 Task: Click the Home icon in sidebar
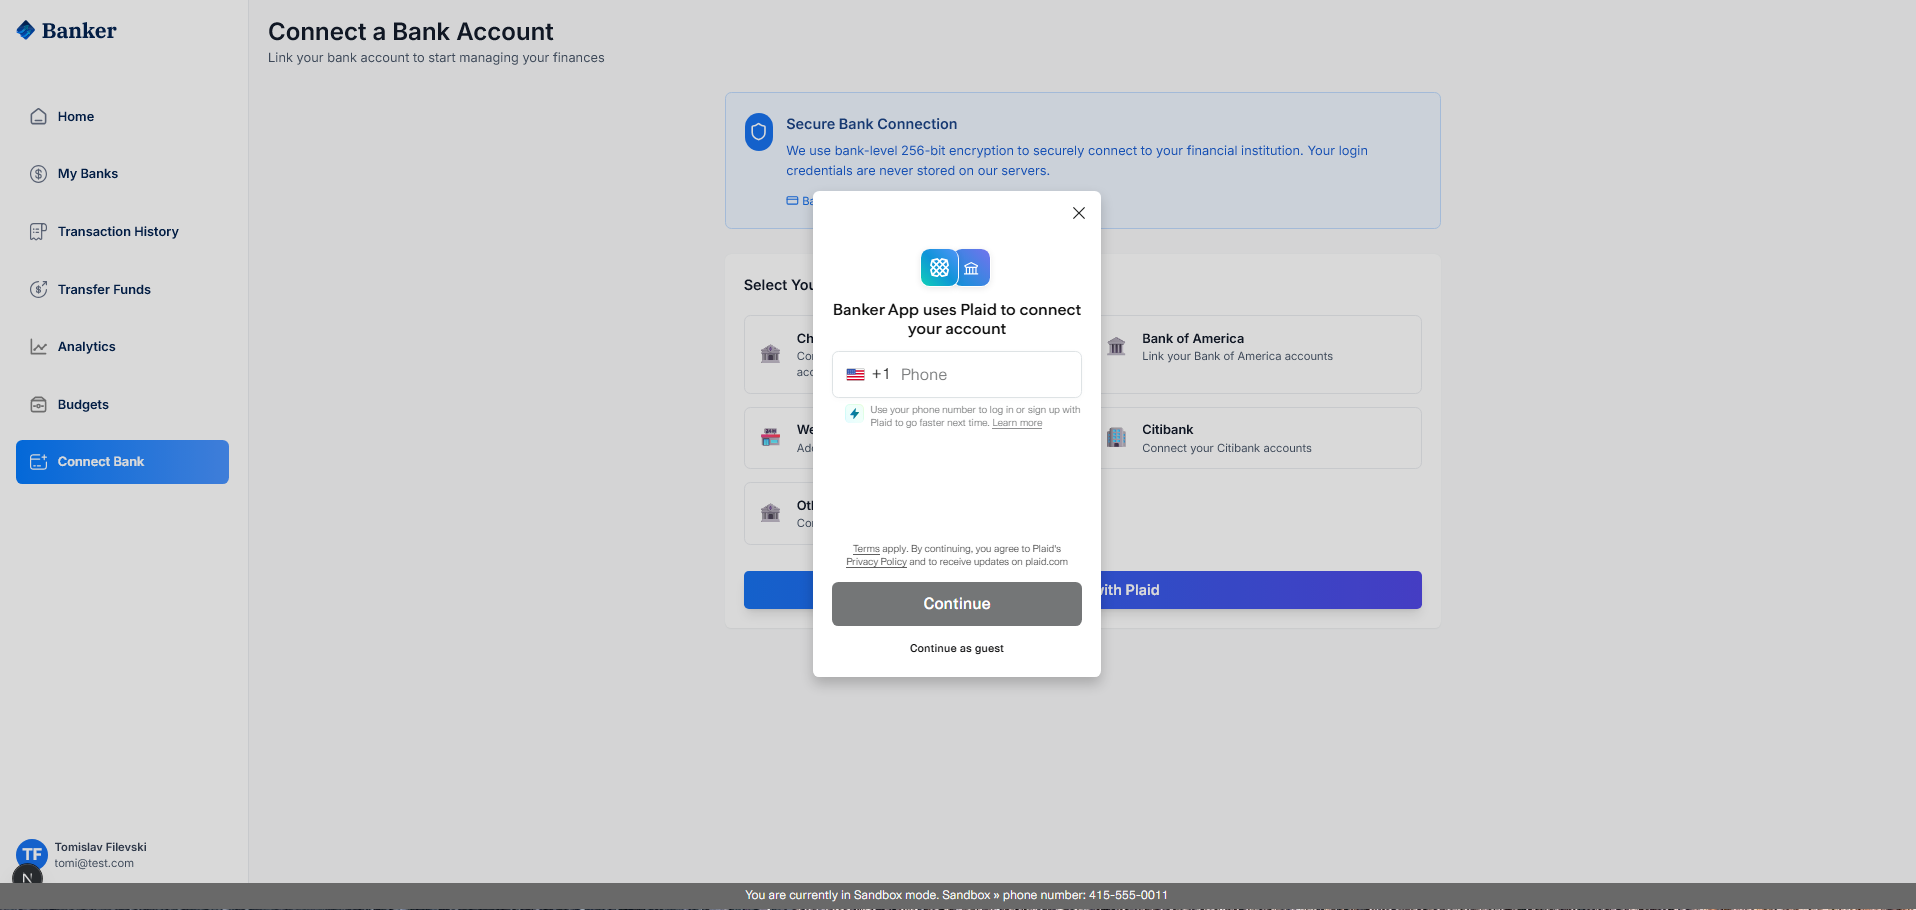click(38, 117)
